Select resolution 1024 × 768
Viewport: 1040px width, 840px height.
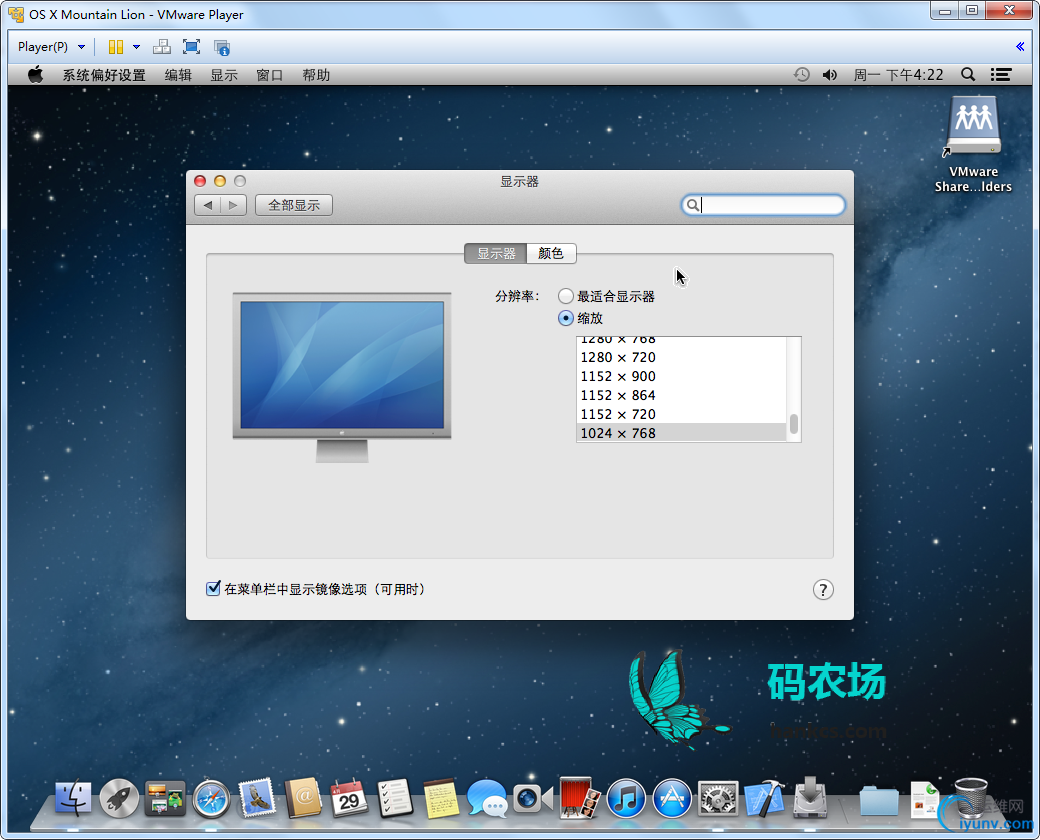(681, 433)
